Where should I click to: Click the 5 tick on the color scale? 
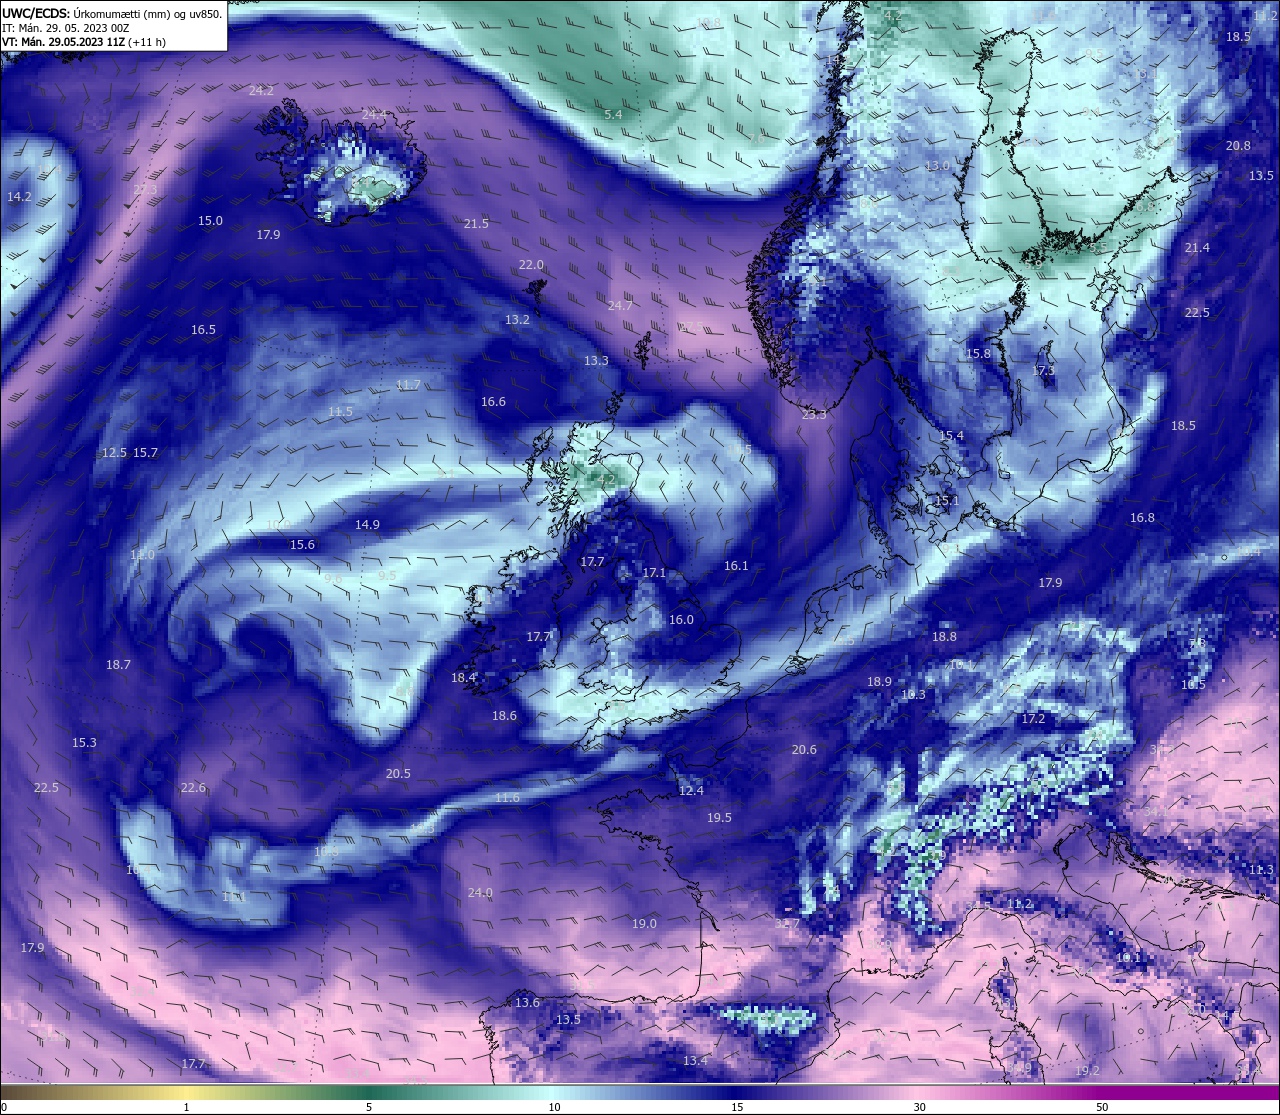click(369, 1107)
